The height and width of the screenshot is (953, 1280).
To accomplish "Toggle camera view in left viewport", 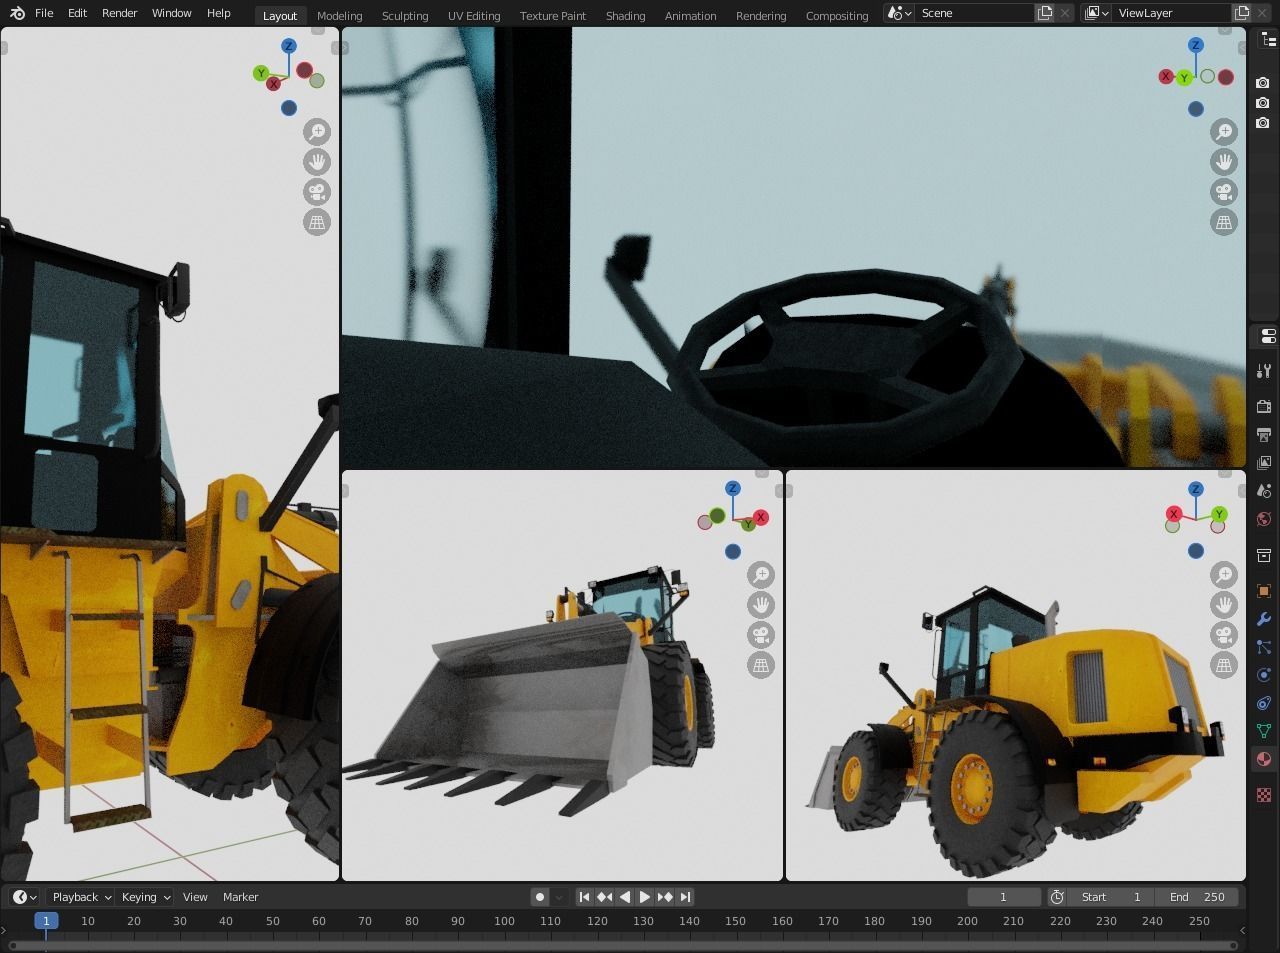I will tap(317, 192).
